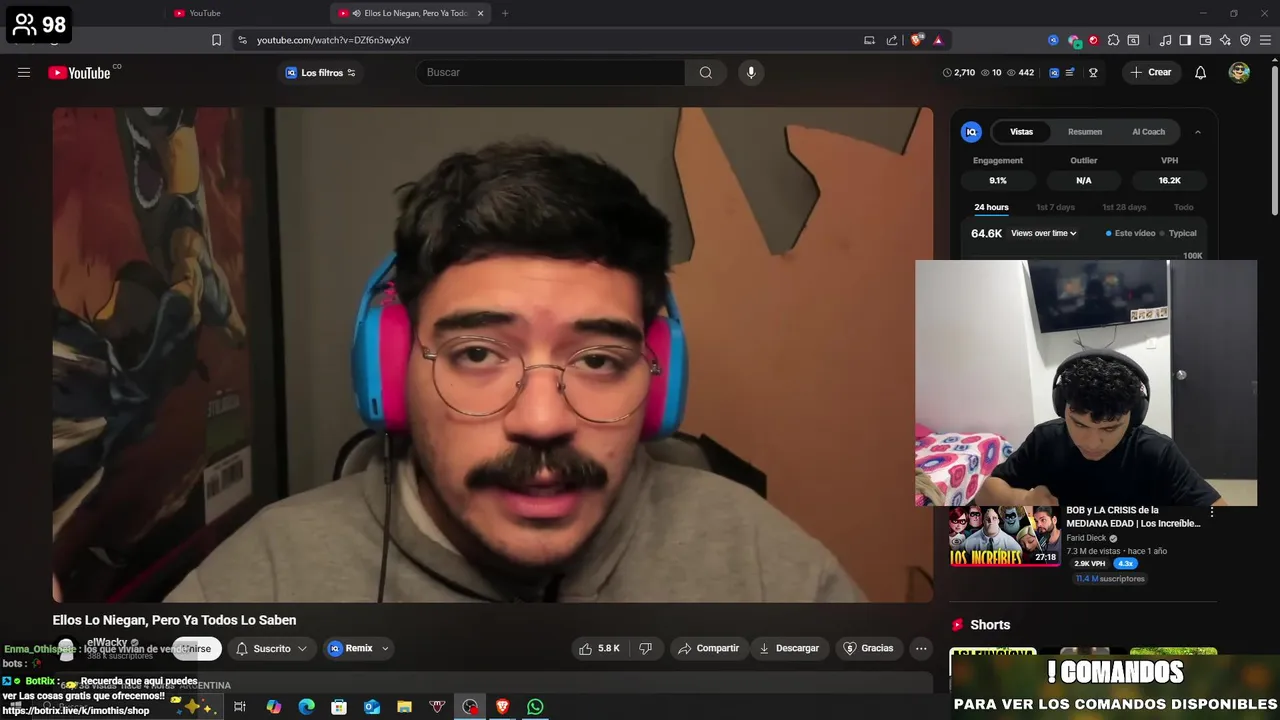
Task: Click the Descargar button
Action: click(789, 648)
